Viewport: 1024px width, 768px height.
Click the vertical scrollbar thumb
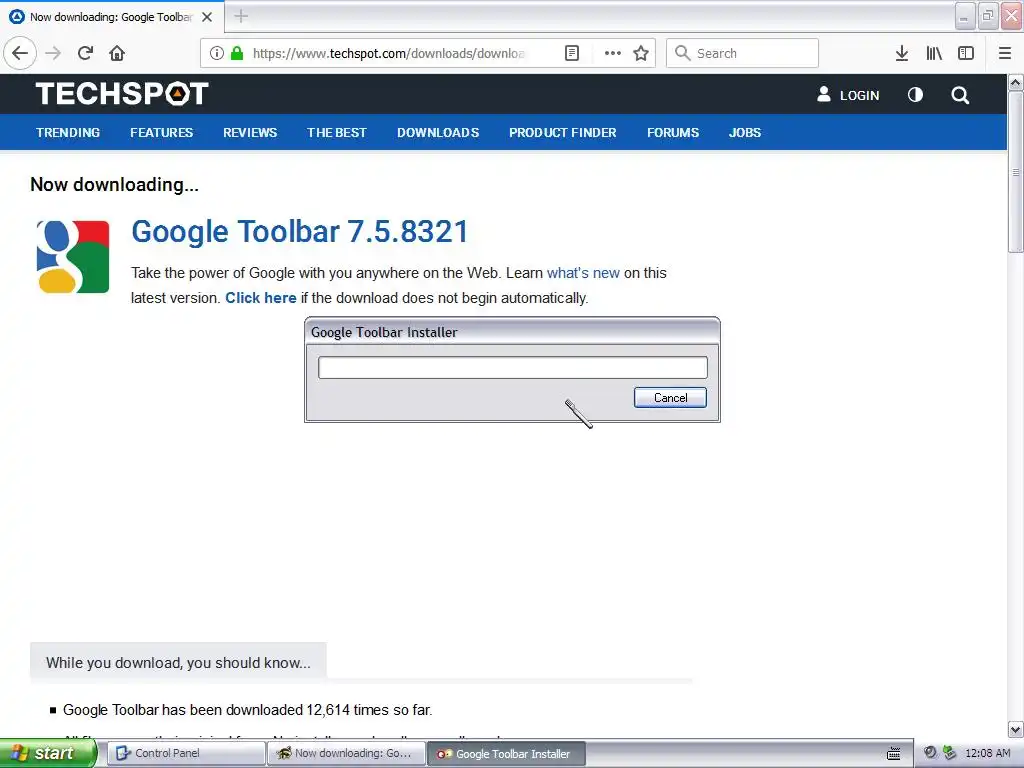[x=1016, y=172]
